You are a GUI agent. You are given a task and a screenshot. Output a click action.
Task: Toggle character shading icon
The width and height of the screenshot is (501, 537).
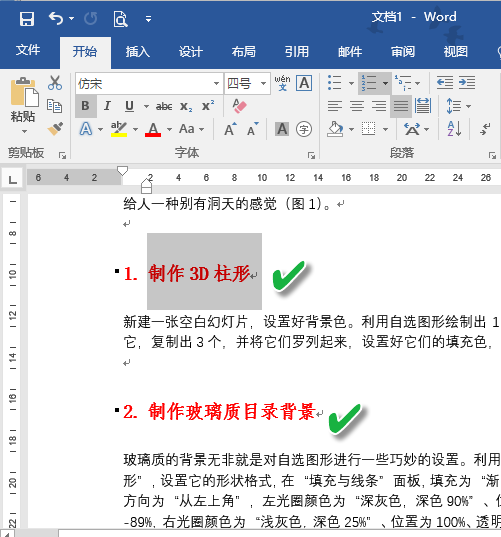pos(282,129)
